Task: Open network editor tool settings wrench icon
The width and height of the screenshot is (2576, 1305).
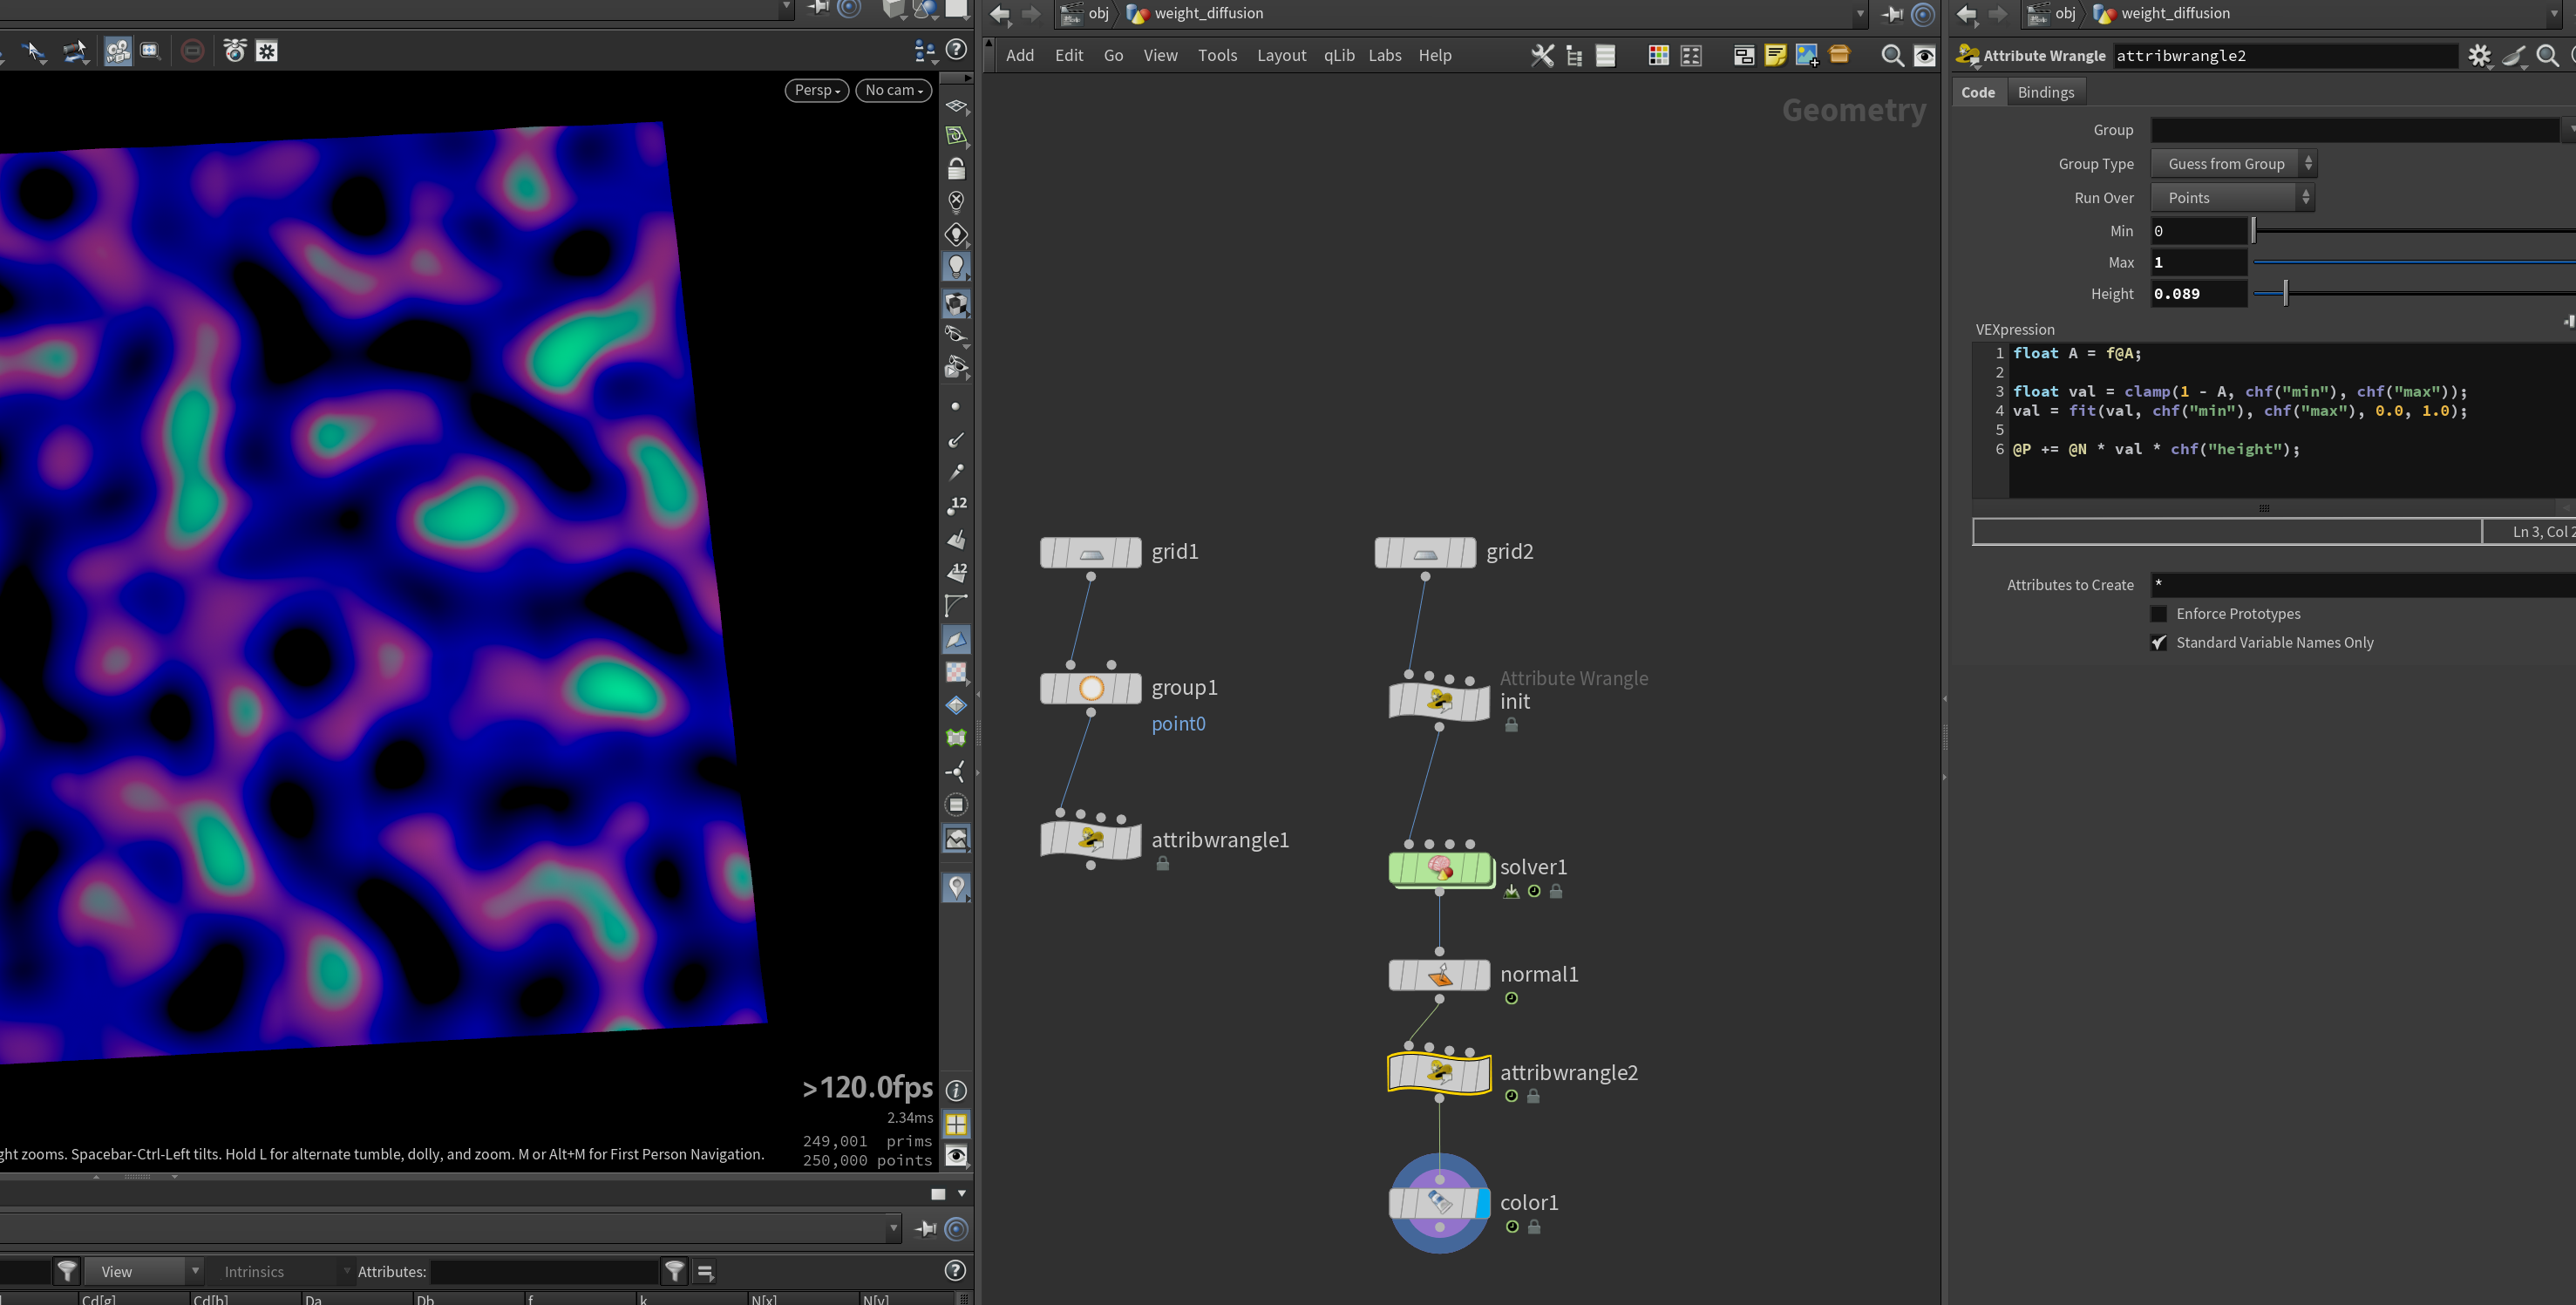Action: [x=1542, y=56]
